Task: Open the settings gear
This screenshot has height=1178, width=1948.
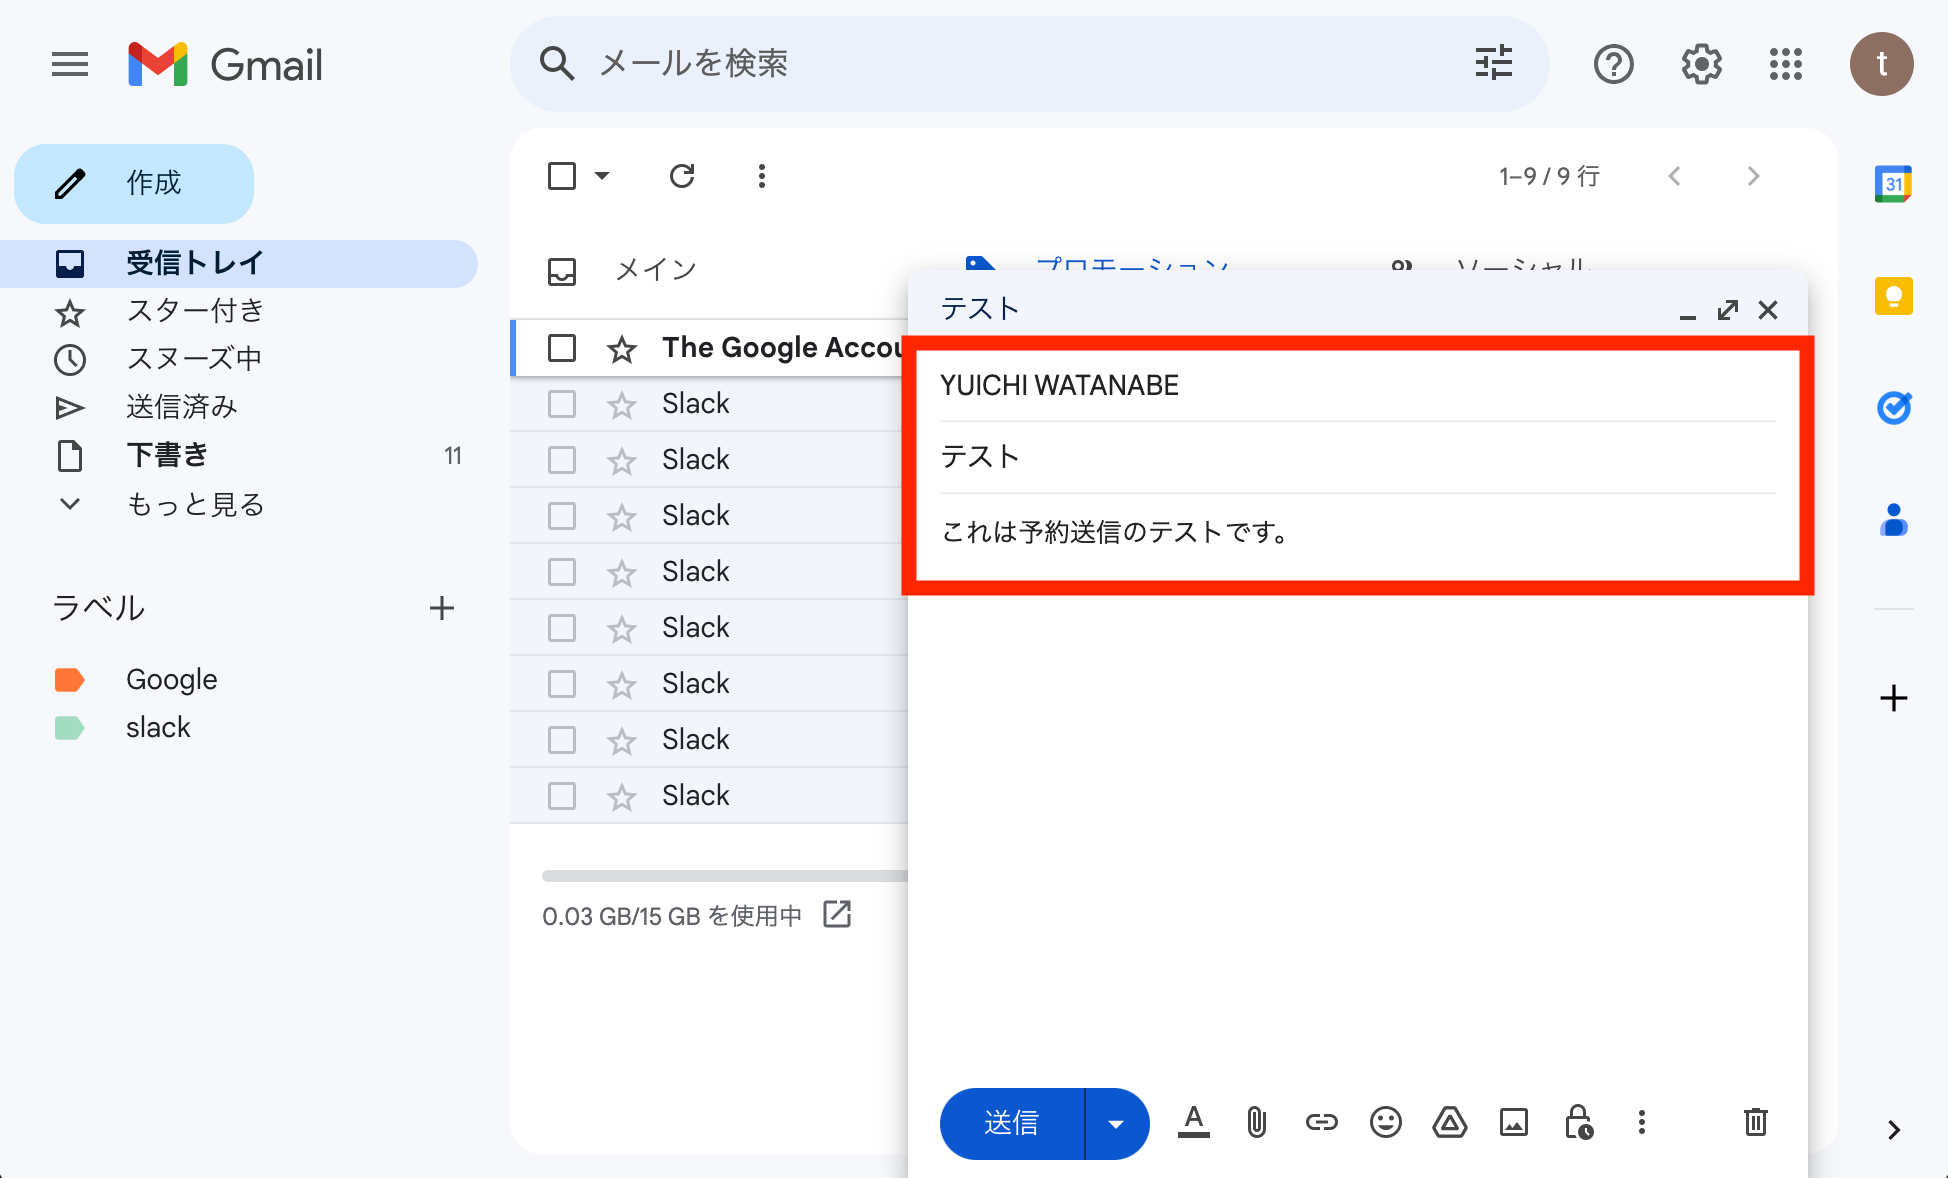Action: [x=1701, y=65]
